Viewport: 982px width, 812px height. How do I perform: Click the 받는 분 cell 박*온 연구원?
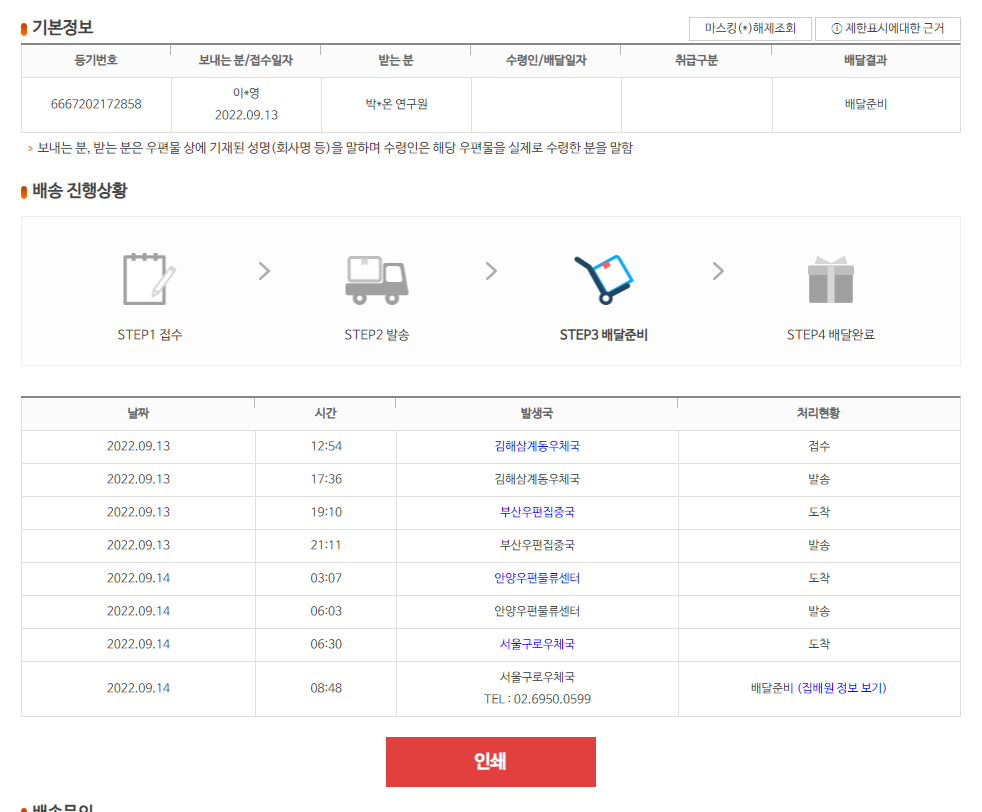point(396,104)
